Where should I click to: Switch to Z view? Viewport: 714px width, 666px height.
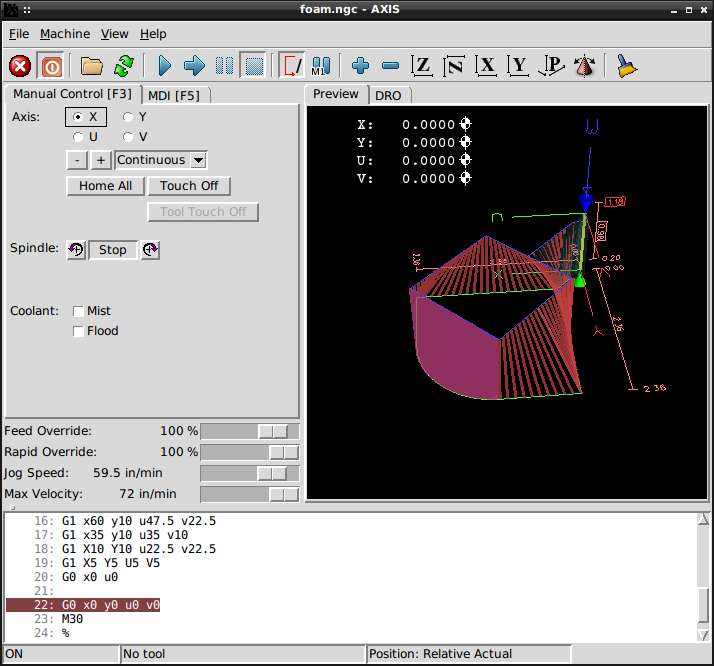[422, 66]
